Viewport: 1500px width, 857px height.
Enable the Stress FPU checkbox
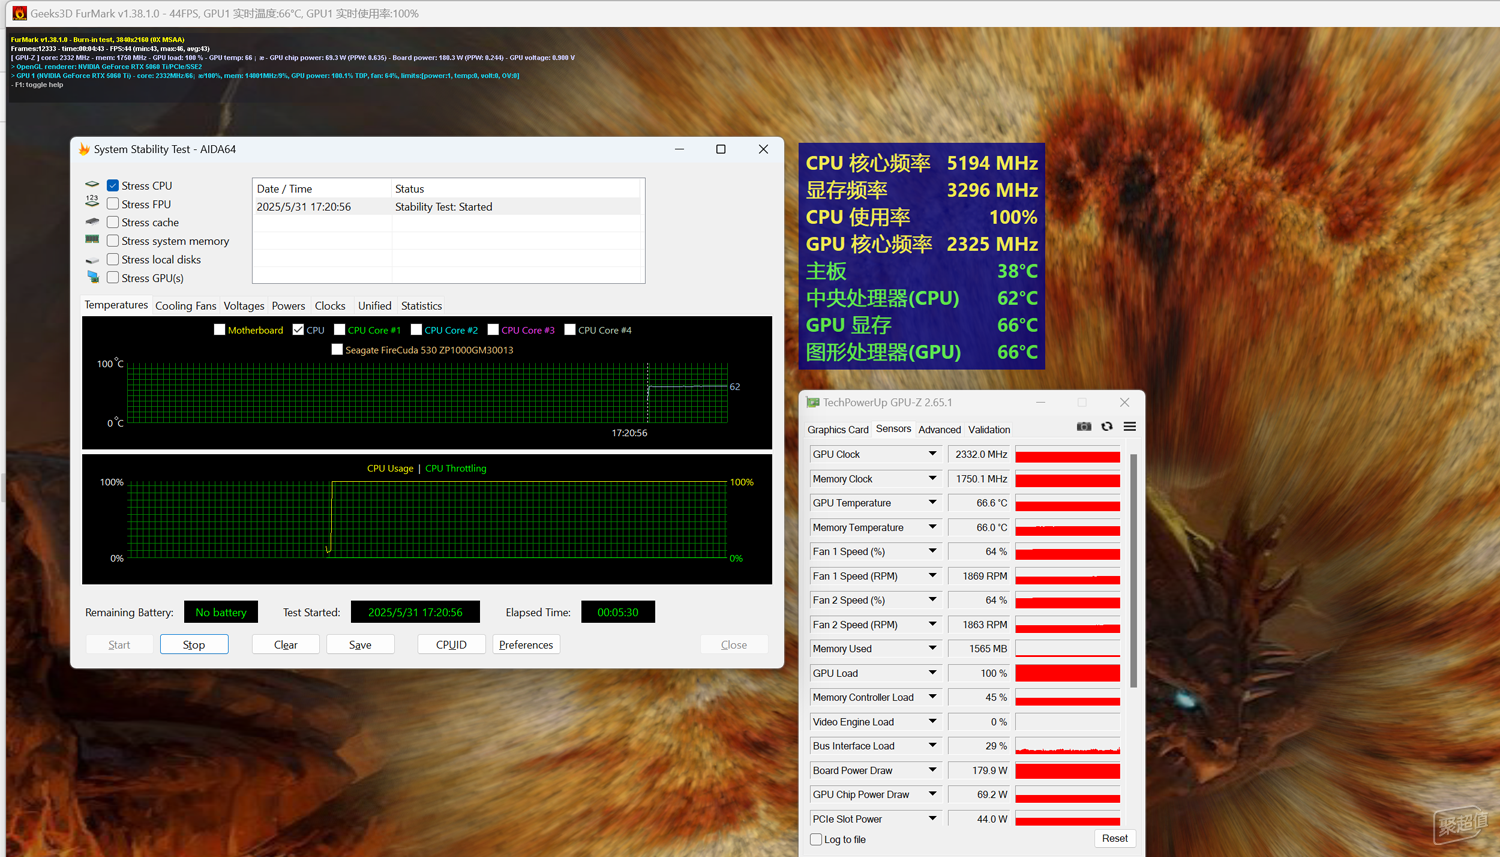(x=113, y=204)
